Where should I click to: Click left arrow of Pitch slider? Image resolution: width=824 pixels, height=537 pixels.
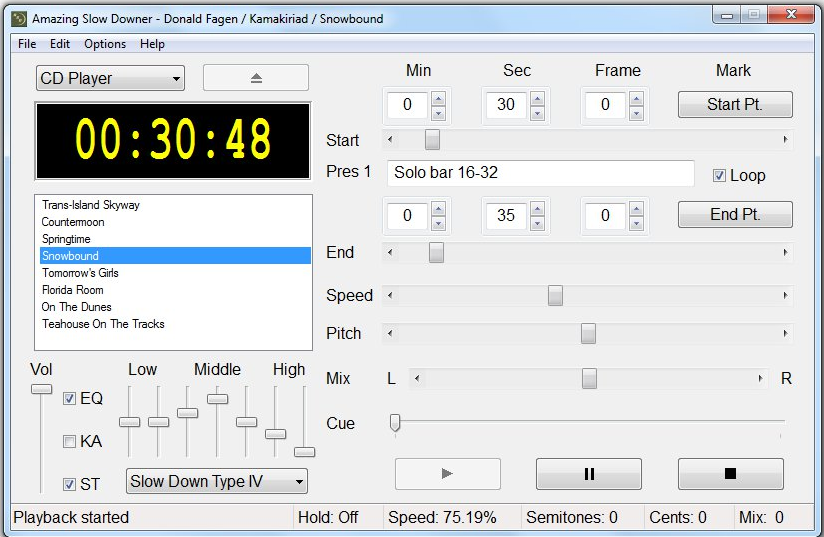390,333
